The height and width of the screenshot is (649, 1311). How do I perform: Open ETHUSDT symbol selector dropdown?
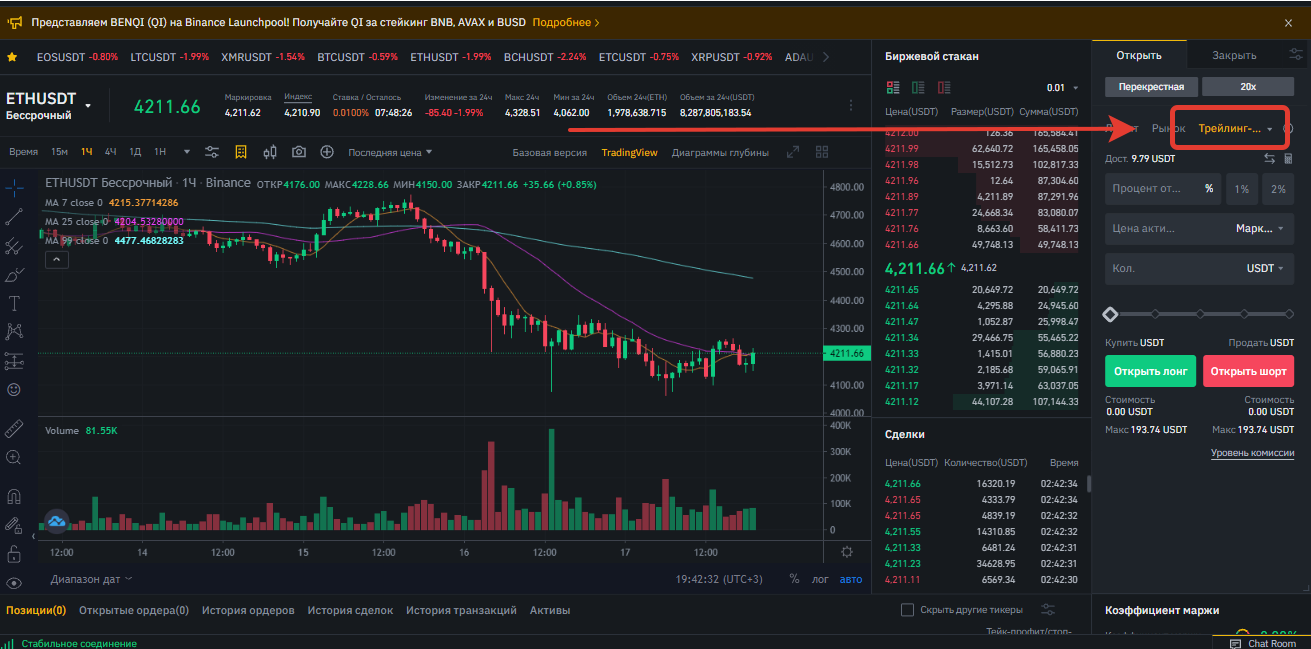click(88, 105)
